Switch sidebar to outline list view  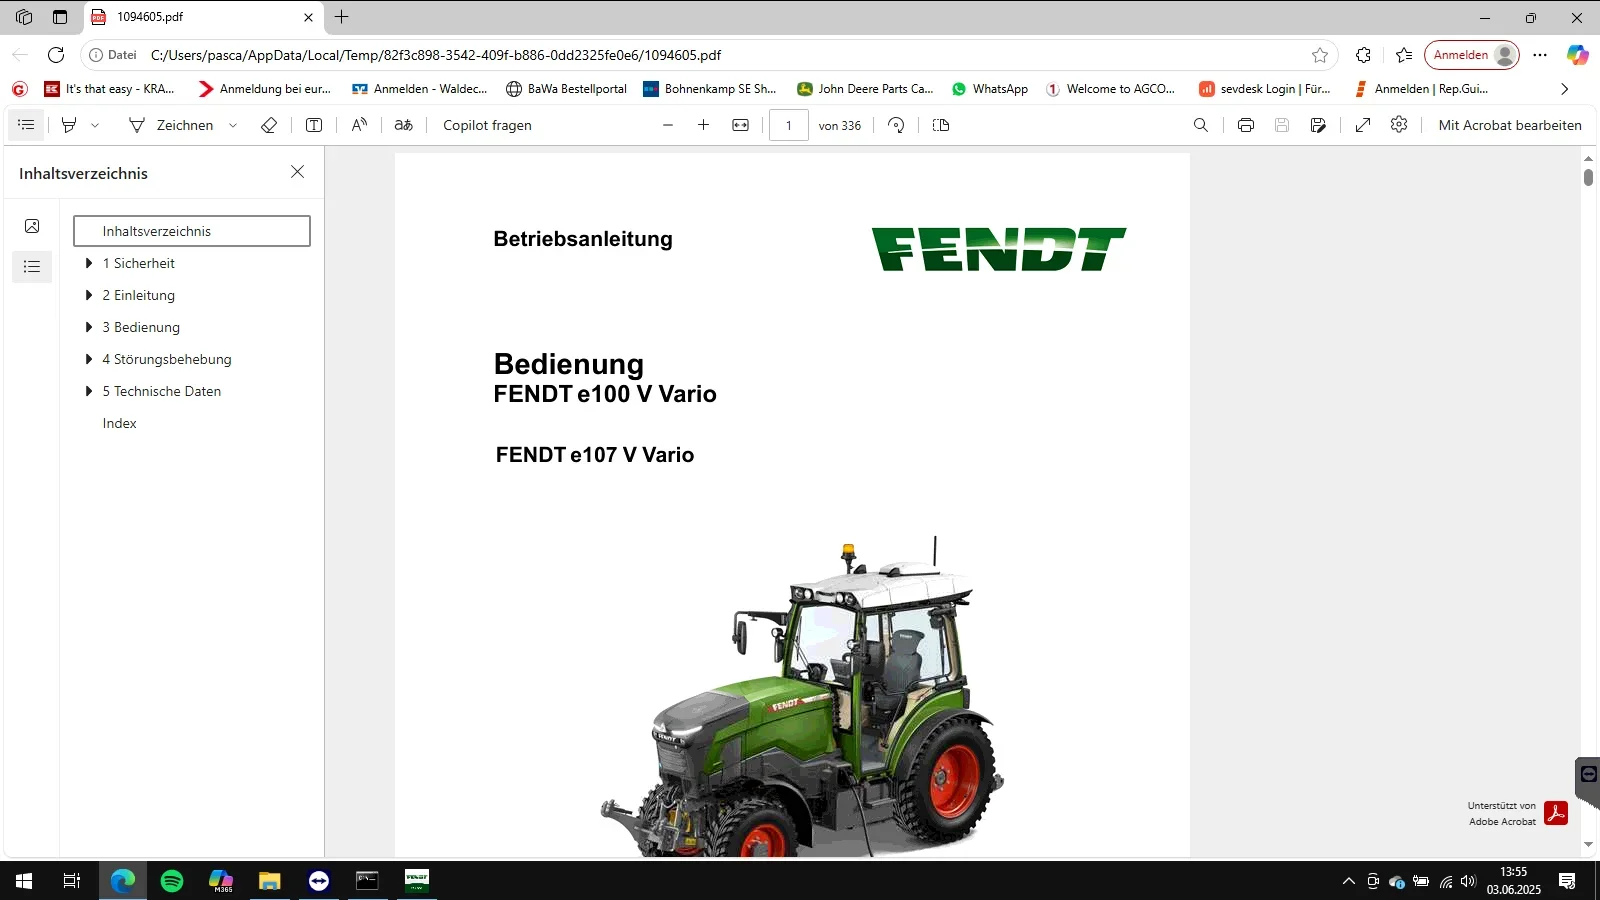click(32, 267)
